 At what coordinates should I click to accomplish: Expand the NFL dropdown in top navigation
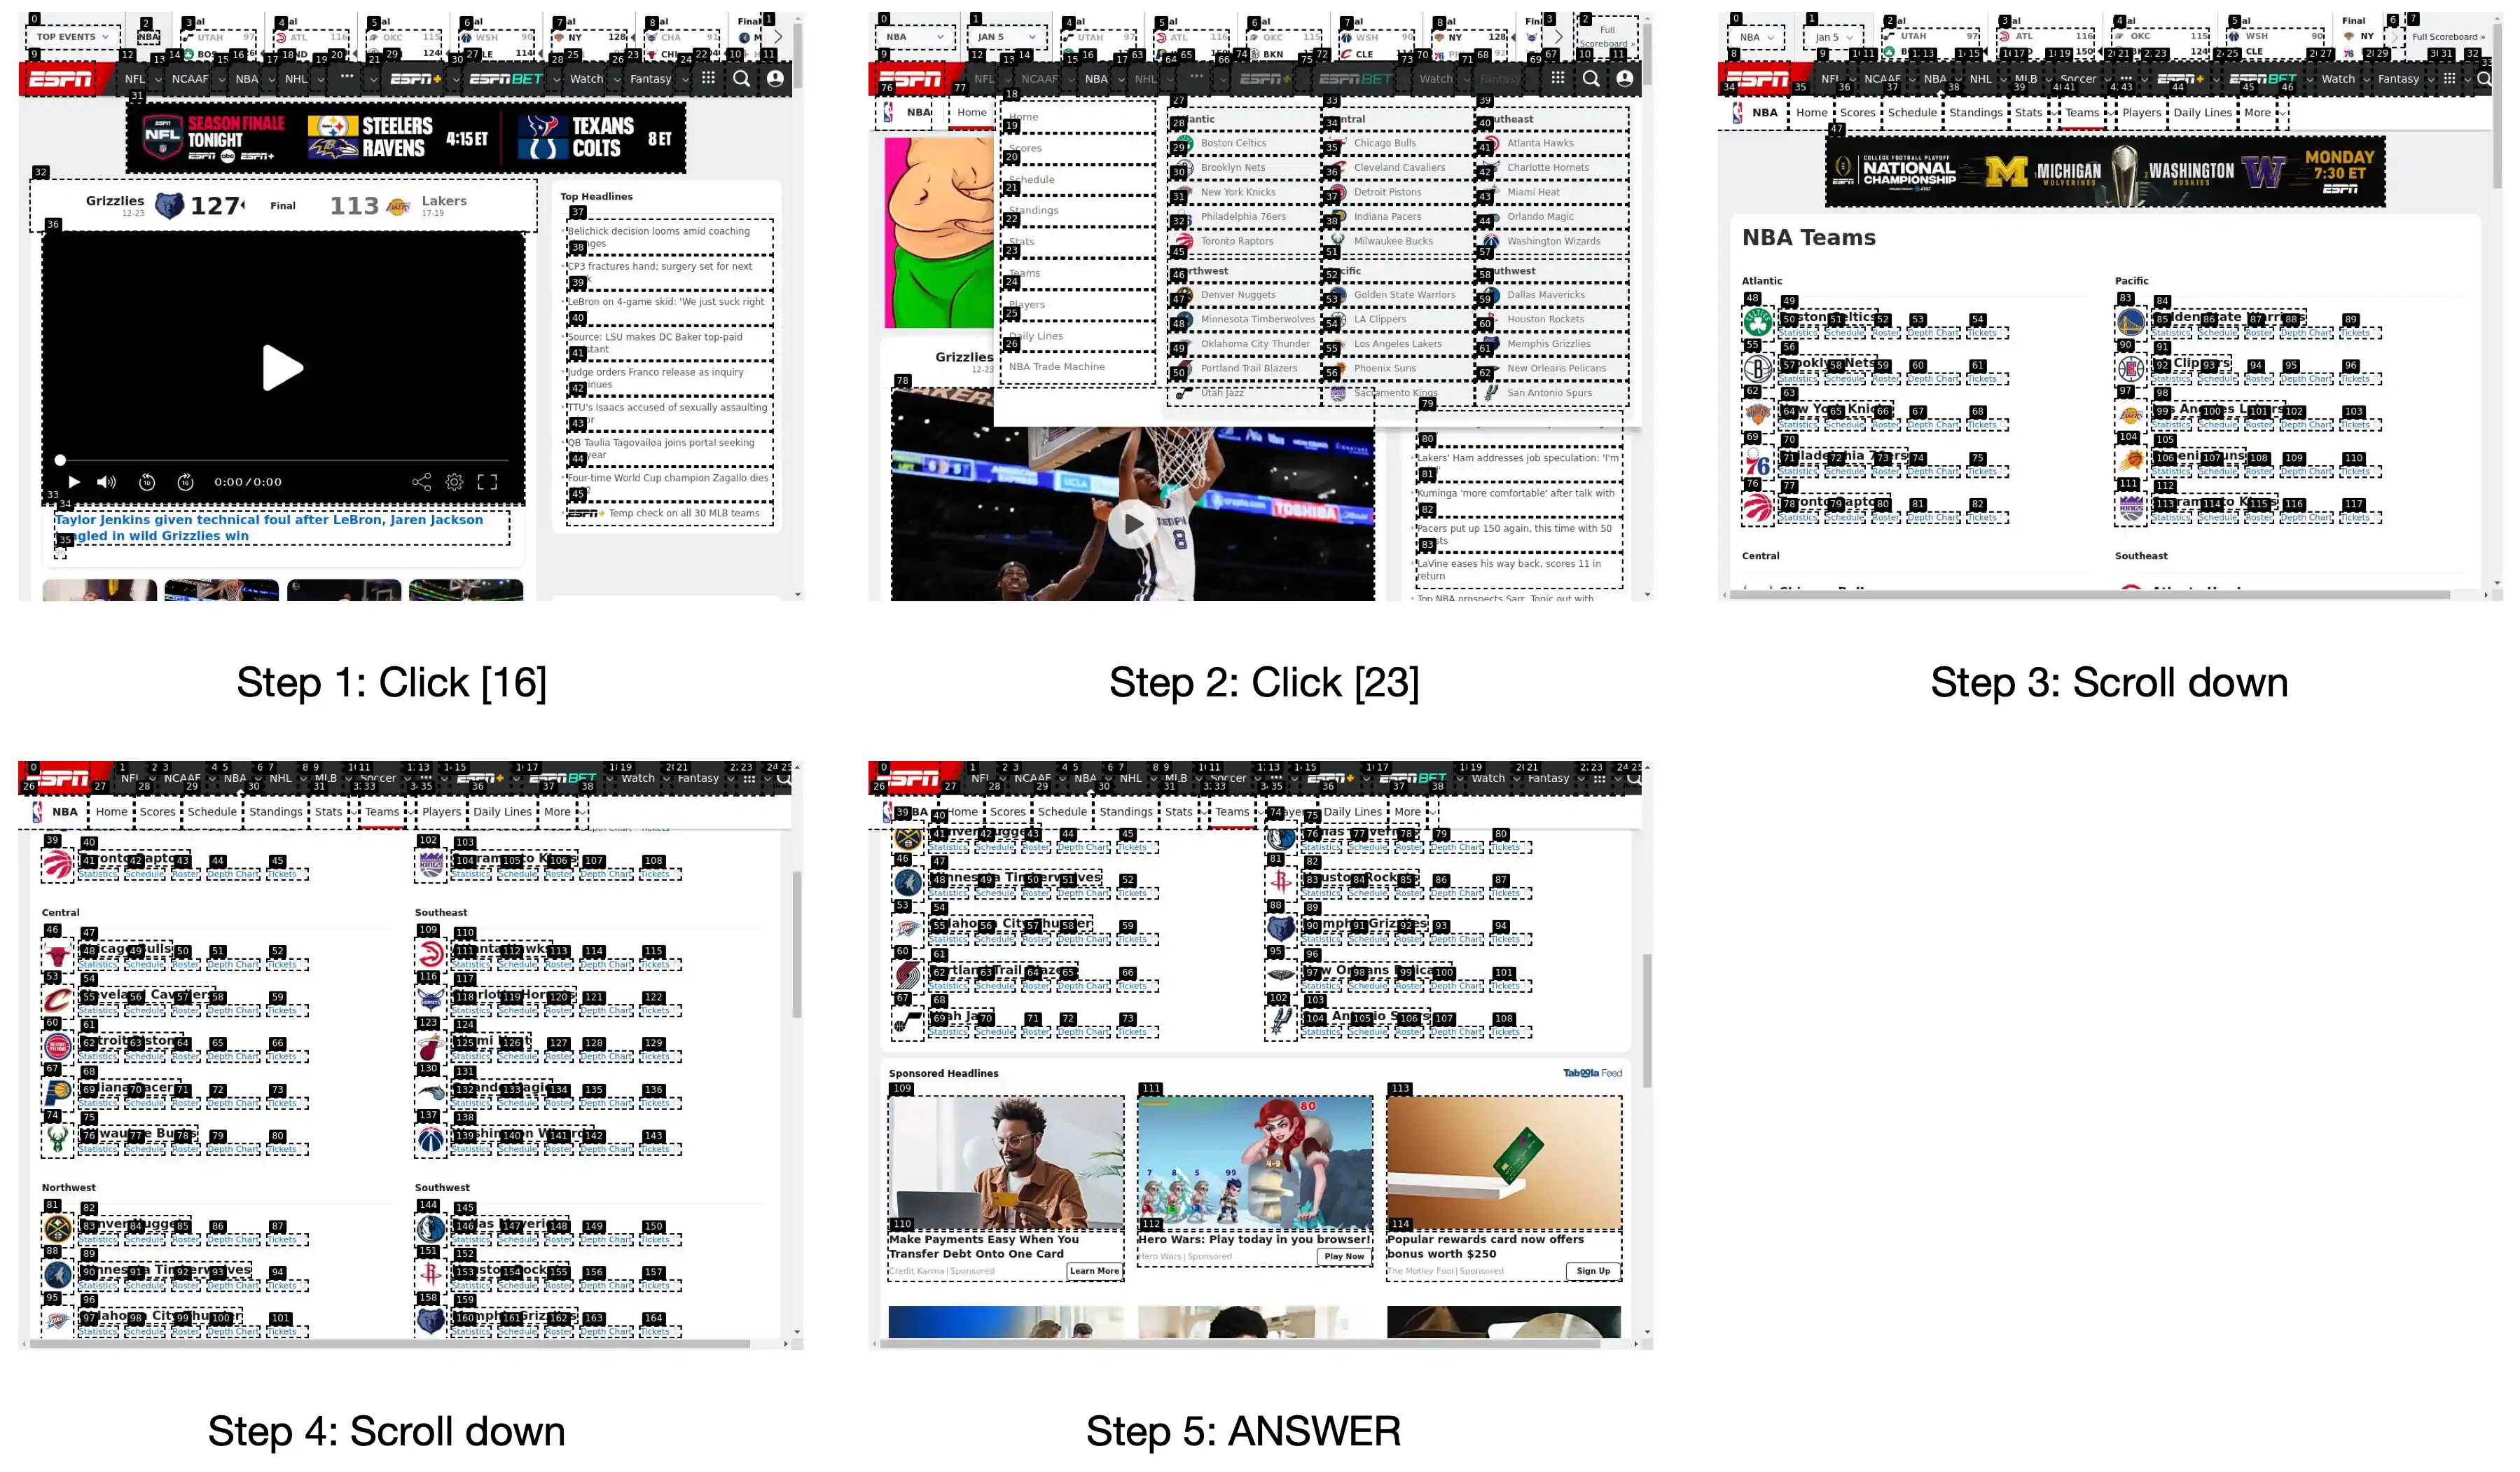coord(156,76)
